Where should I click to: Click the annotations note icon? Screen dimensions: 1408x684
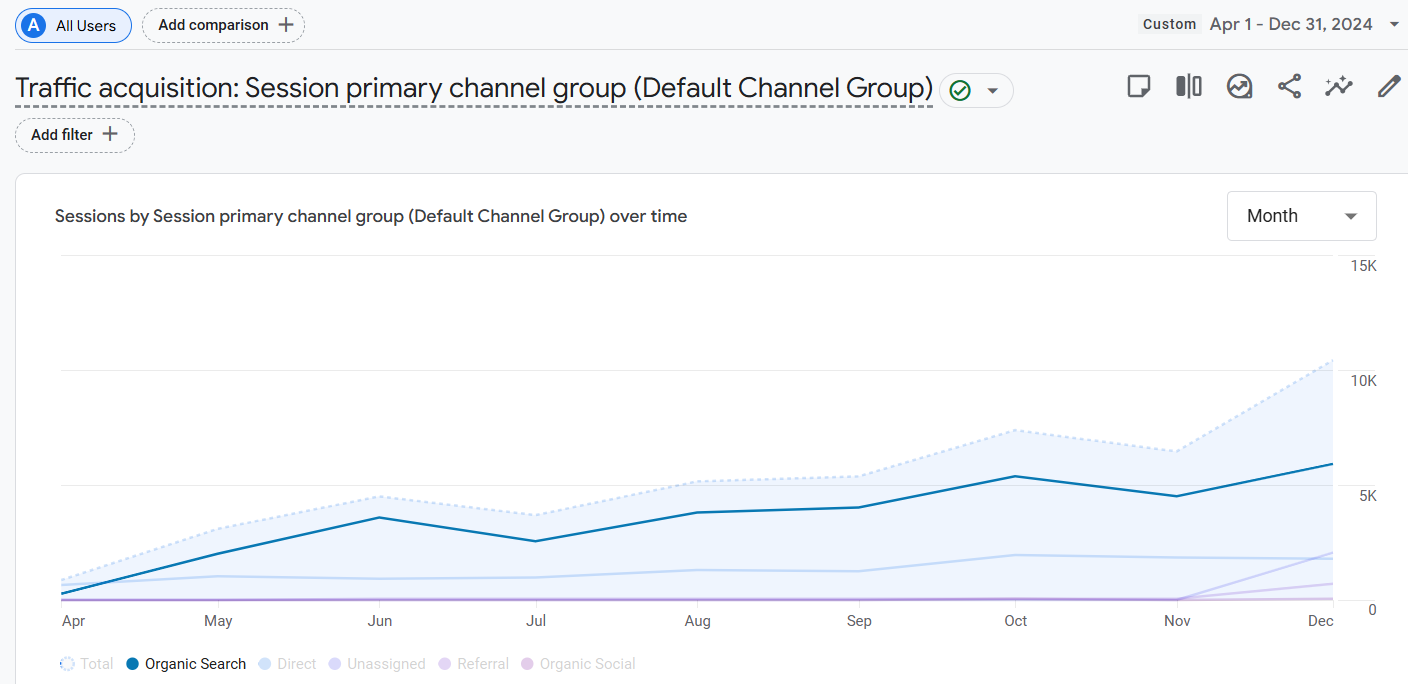tap(1138, 87)
